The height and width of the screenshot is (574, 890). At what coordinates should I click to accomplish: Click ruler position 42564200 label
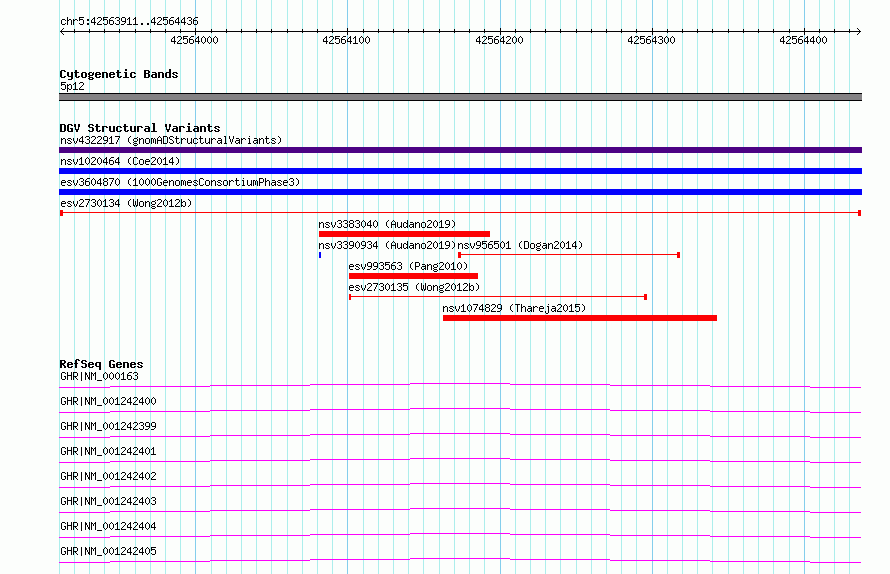[x=499, y=40]
